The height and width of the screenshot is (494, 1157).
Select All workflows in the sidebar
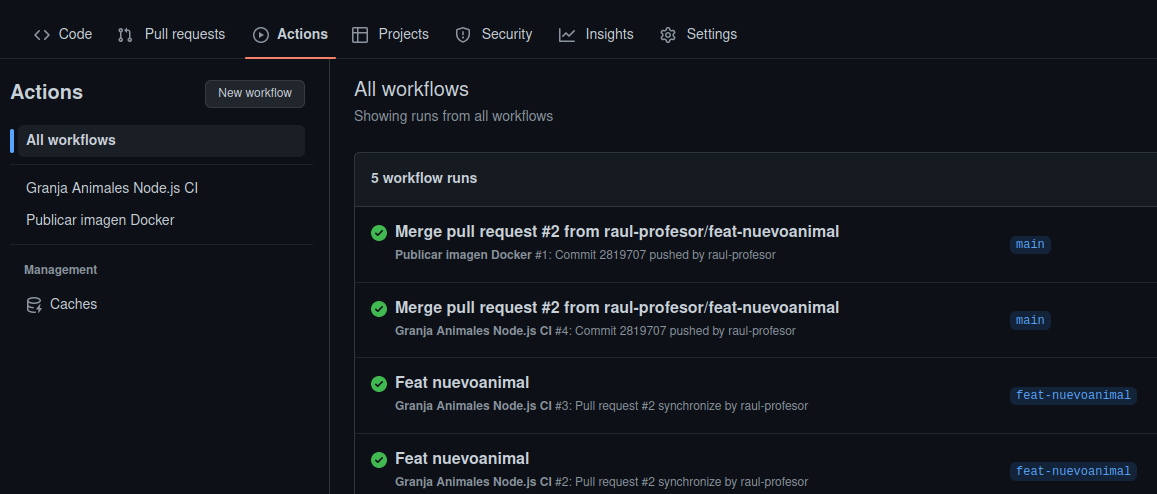[x=71, y=140]
